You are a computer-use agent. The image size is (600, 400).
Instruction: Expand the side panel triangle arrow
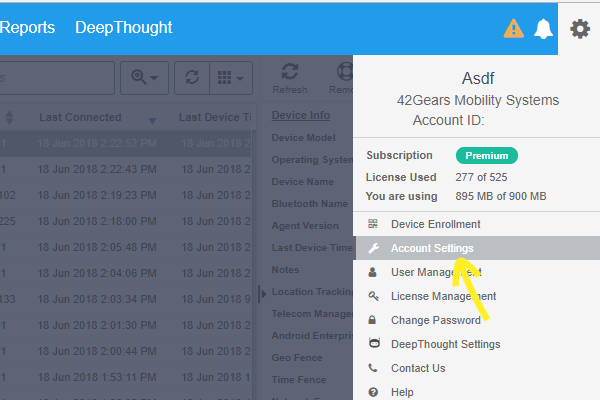[x=262, y=294]
